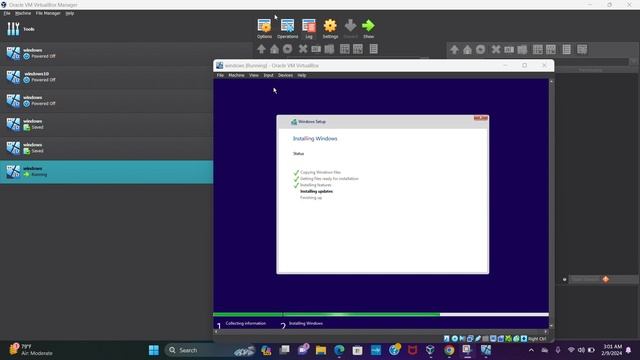The height and width of the screenshot is (360, 640).
Task: Open the Manager's Help menu
Action: coord(70,13)
